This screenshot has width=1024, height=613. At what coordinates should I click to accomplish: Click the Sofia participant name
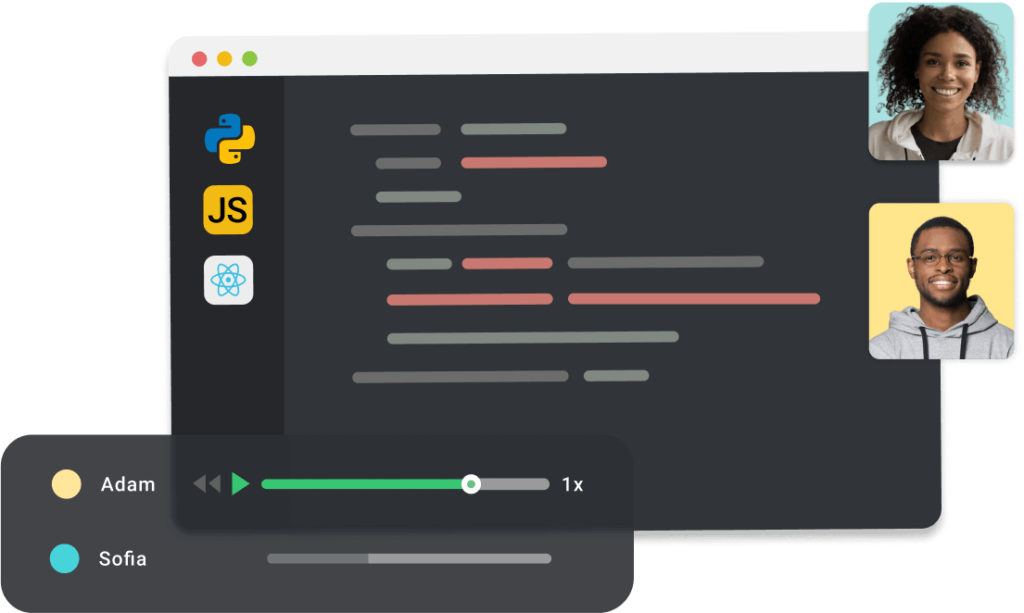[123, 559]
